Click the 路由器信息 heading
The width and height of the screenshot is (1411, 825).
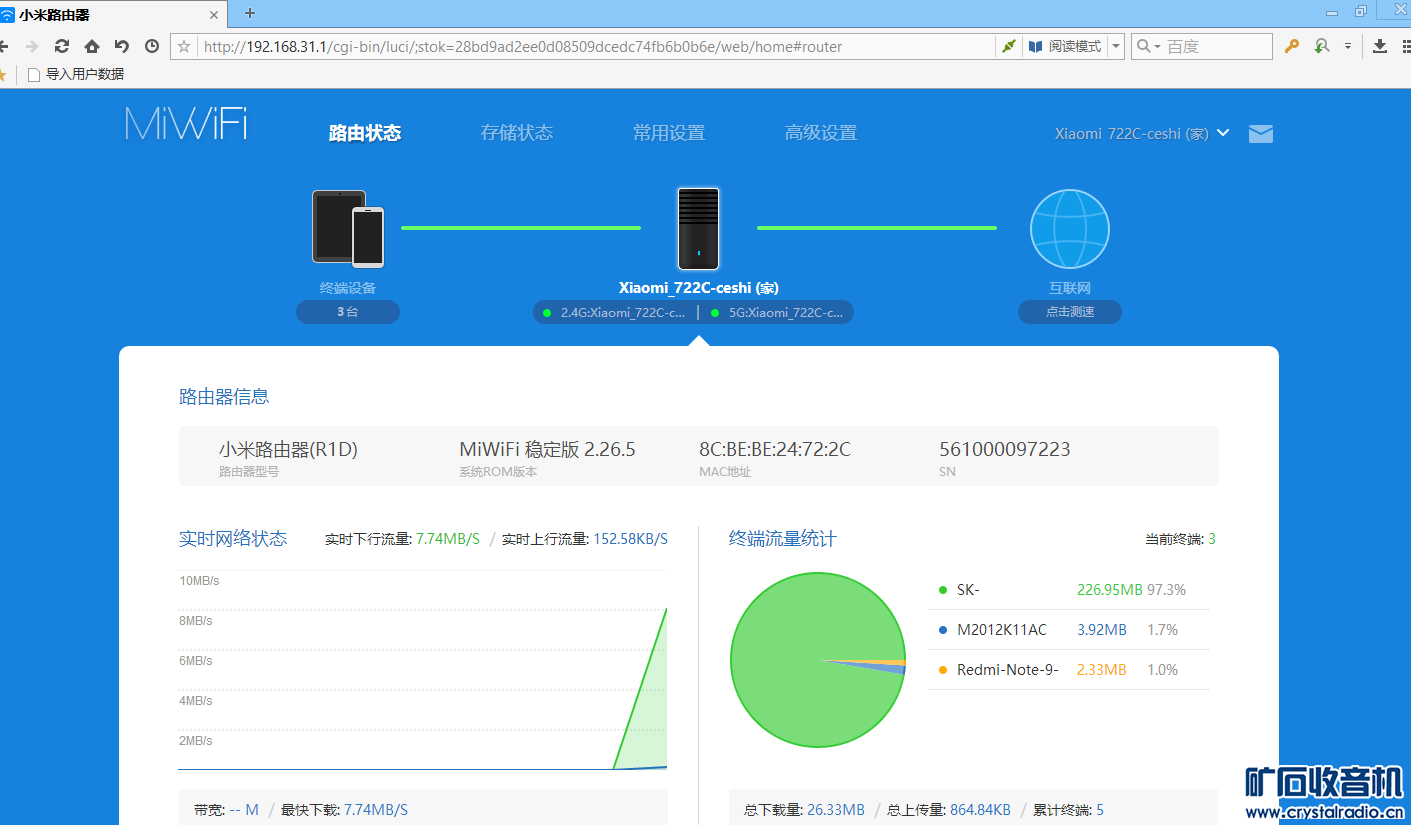tap(224, 397)
